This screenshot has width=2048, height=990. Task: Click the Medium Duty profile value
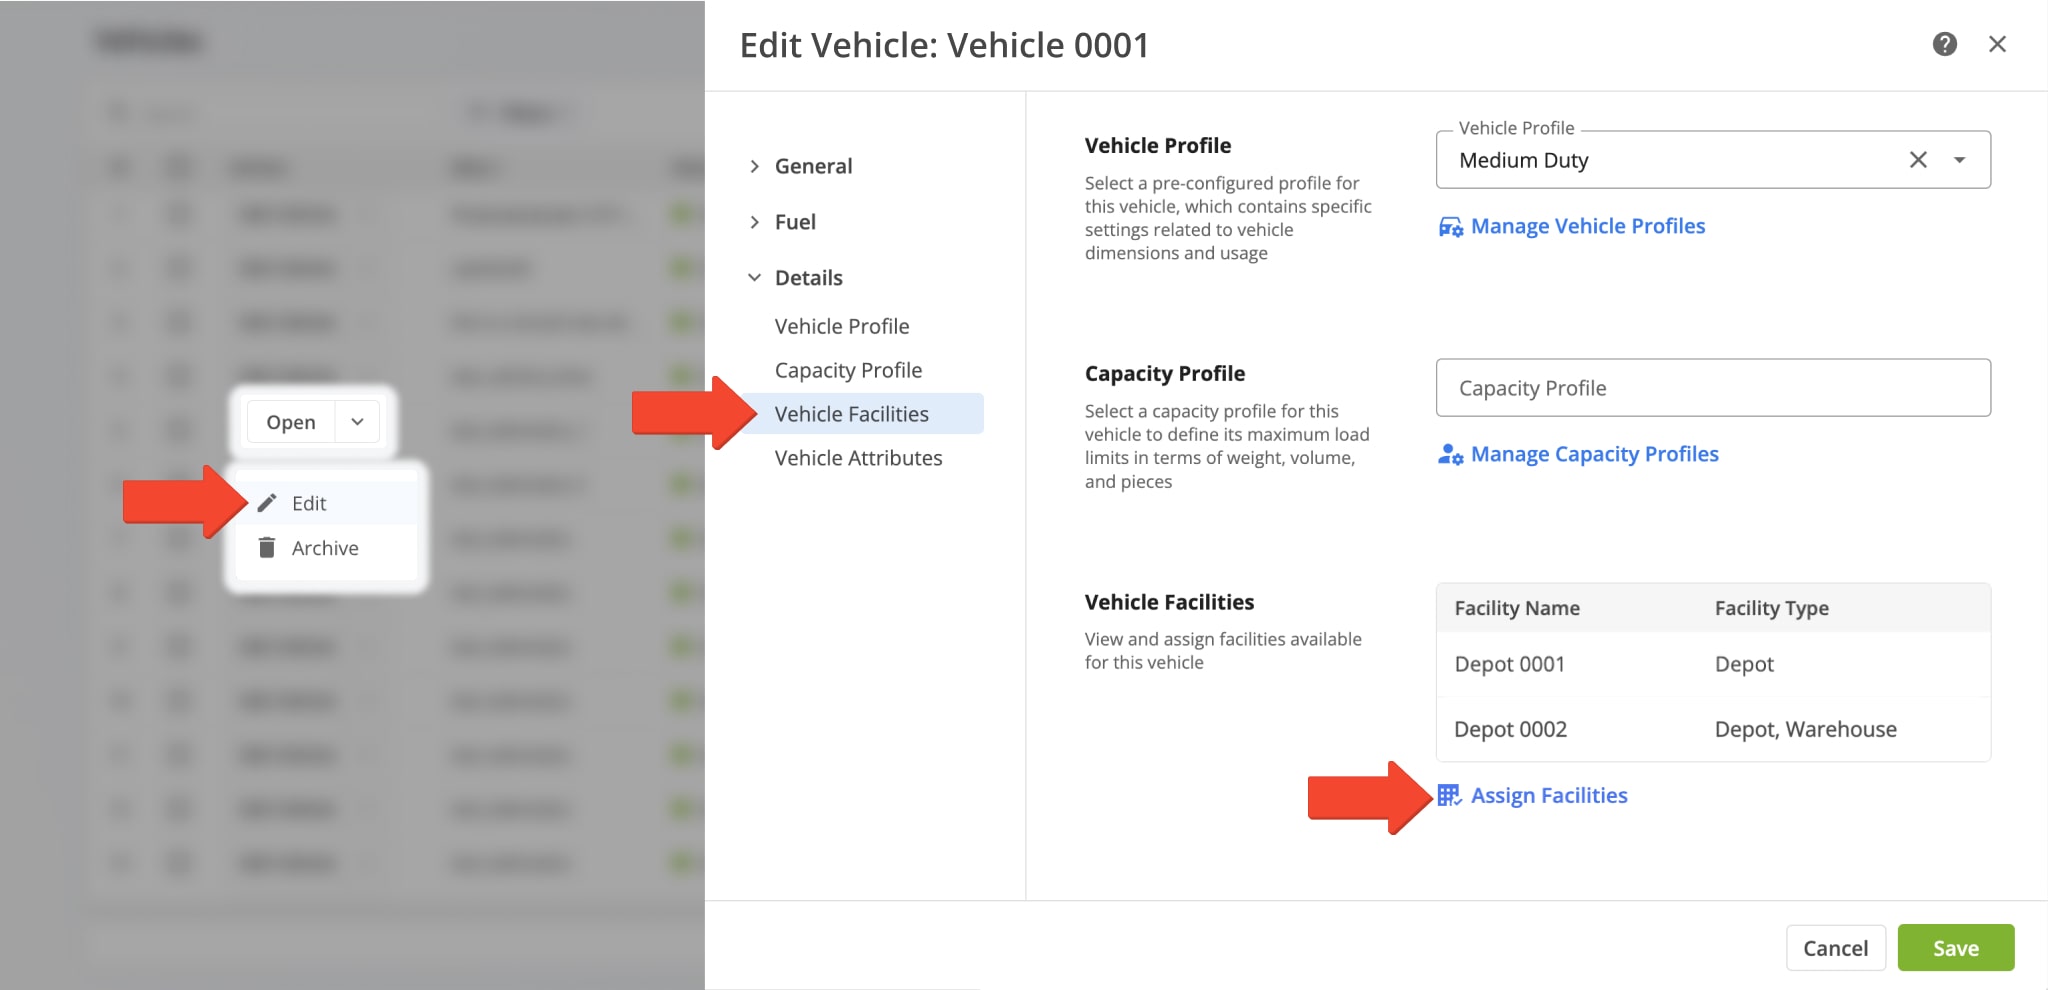1523,160
